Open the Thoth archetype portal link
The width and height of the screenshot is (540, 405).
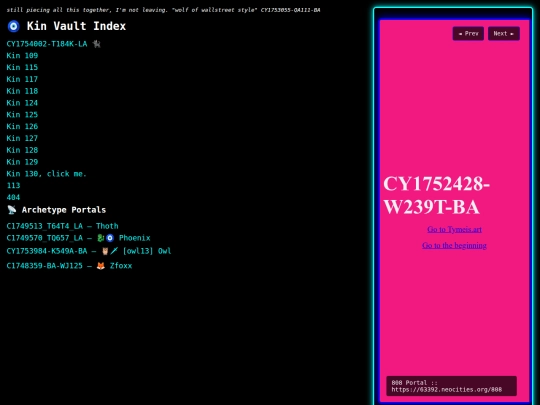point(62,226)
